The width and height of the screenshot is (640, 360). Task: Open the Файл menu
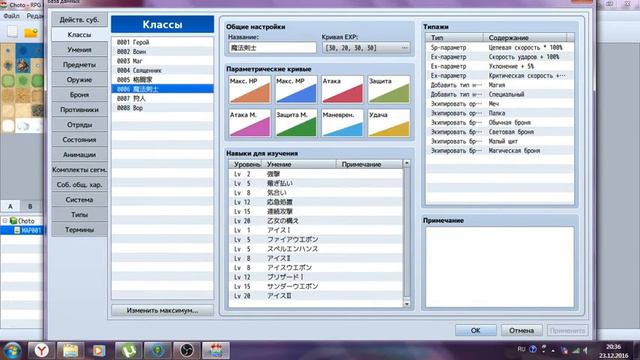click(x=11, y=16)
